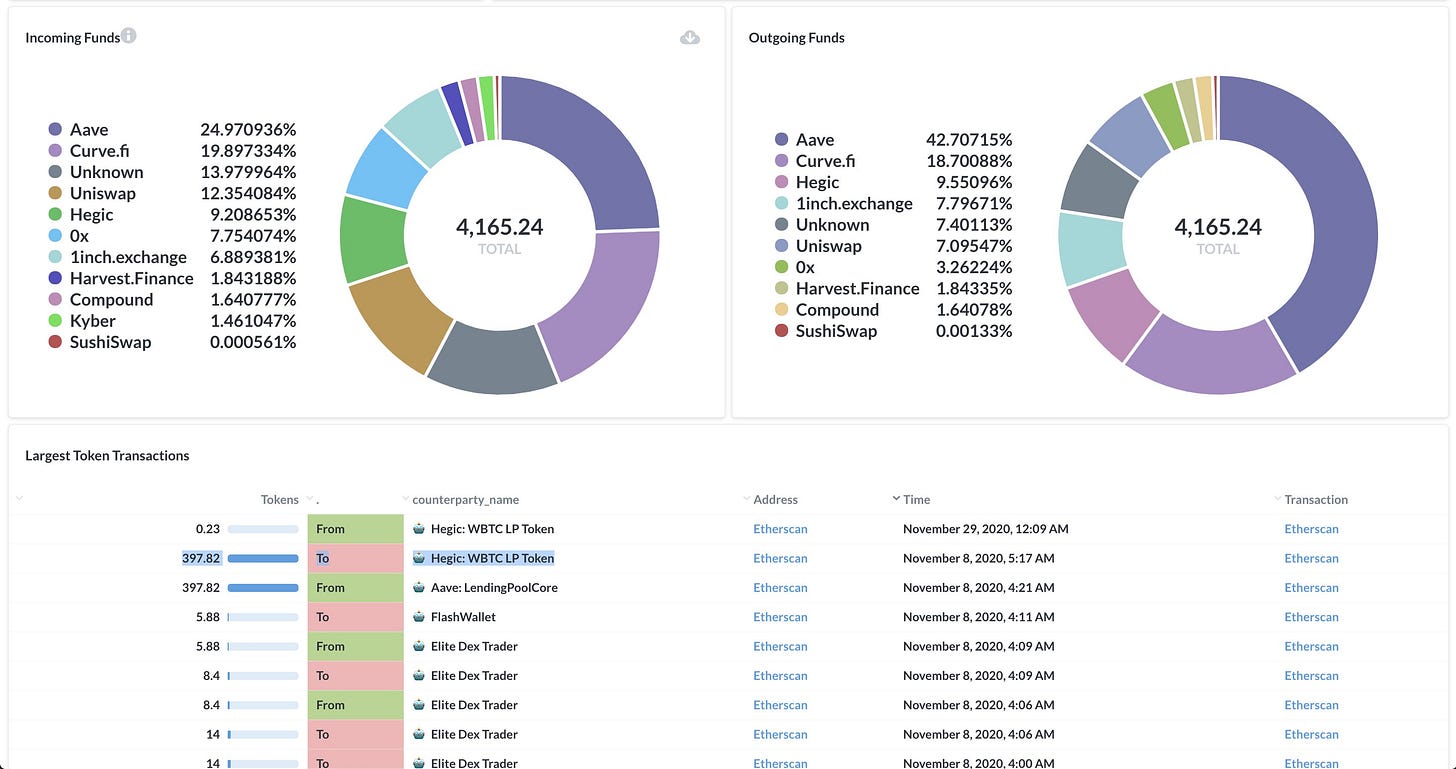Click the Time column header
This screenshot has width=1456, height=769.
pyautogui.click(x=916, y=500)
